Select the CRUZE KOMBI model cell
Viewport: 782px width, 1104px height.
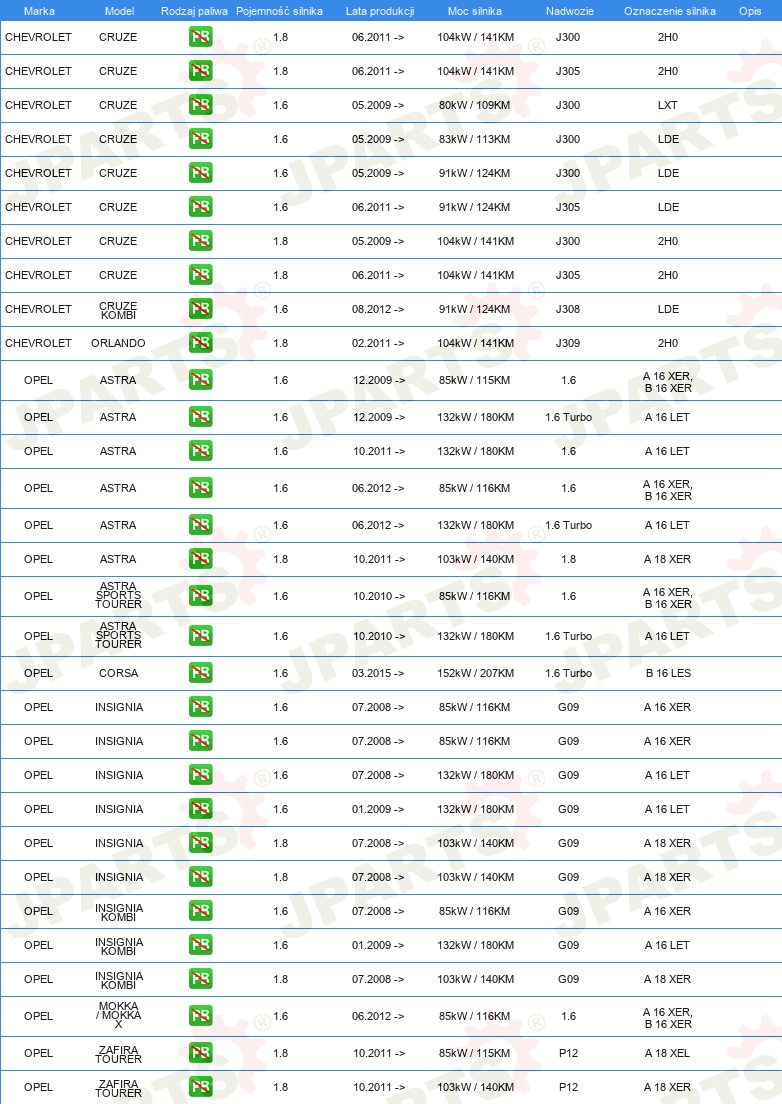point(118,310)
